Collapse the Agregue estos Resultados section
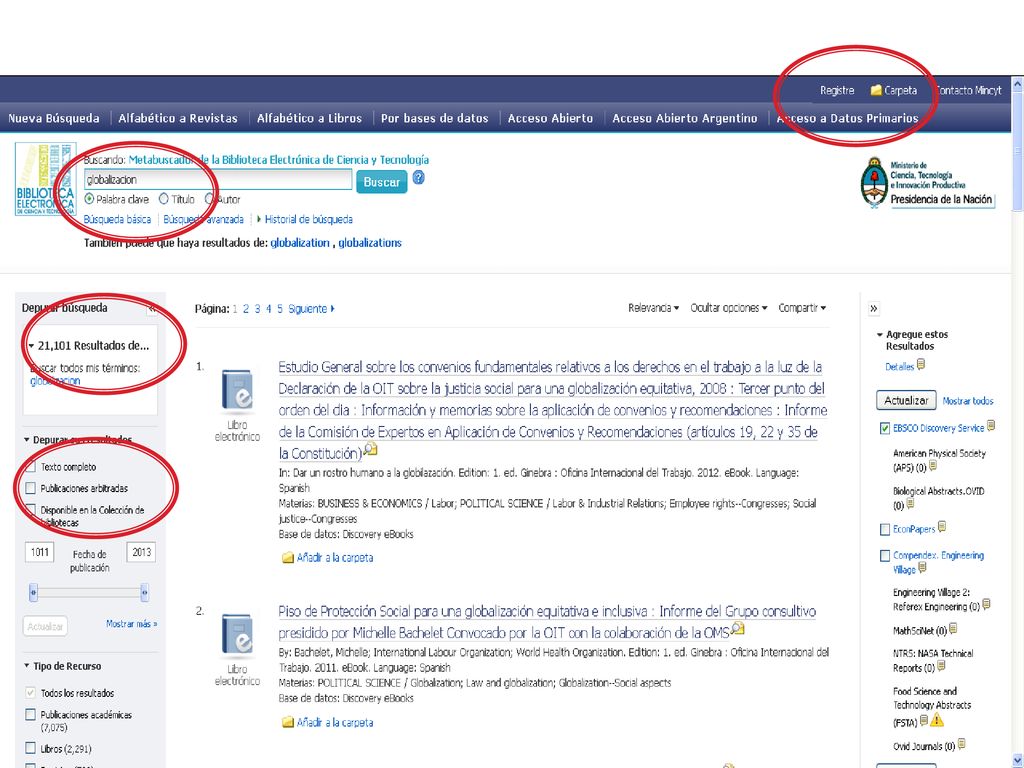 [880, 334]
